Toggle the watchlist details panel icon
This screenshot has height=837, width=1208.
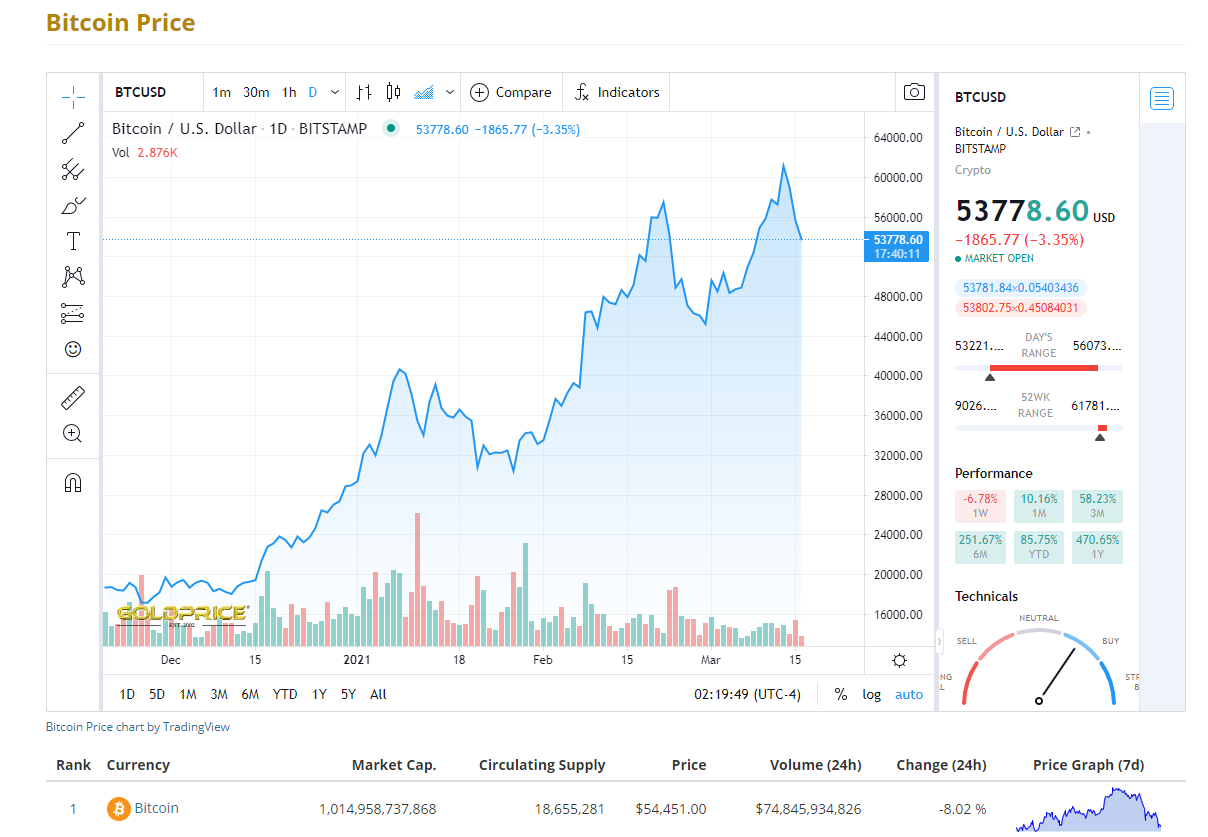pos(1162,98)
